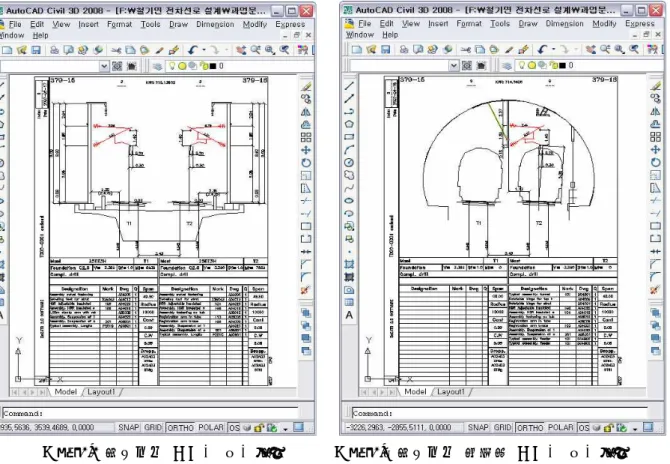Expand Undo history arrow in left window
The width and height of the screenshot is (670, 464).
tap(204, 50)
